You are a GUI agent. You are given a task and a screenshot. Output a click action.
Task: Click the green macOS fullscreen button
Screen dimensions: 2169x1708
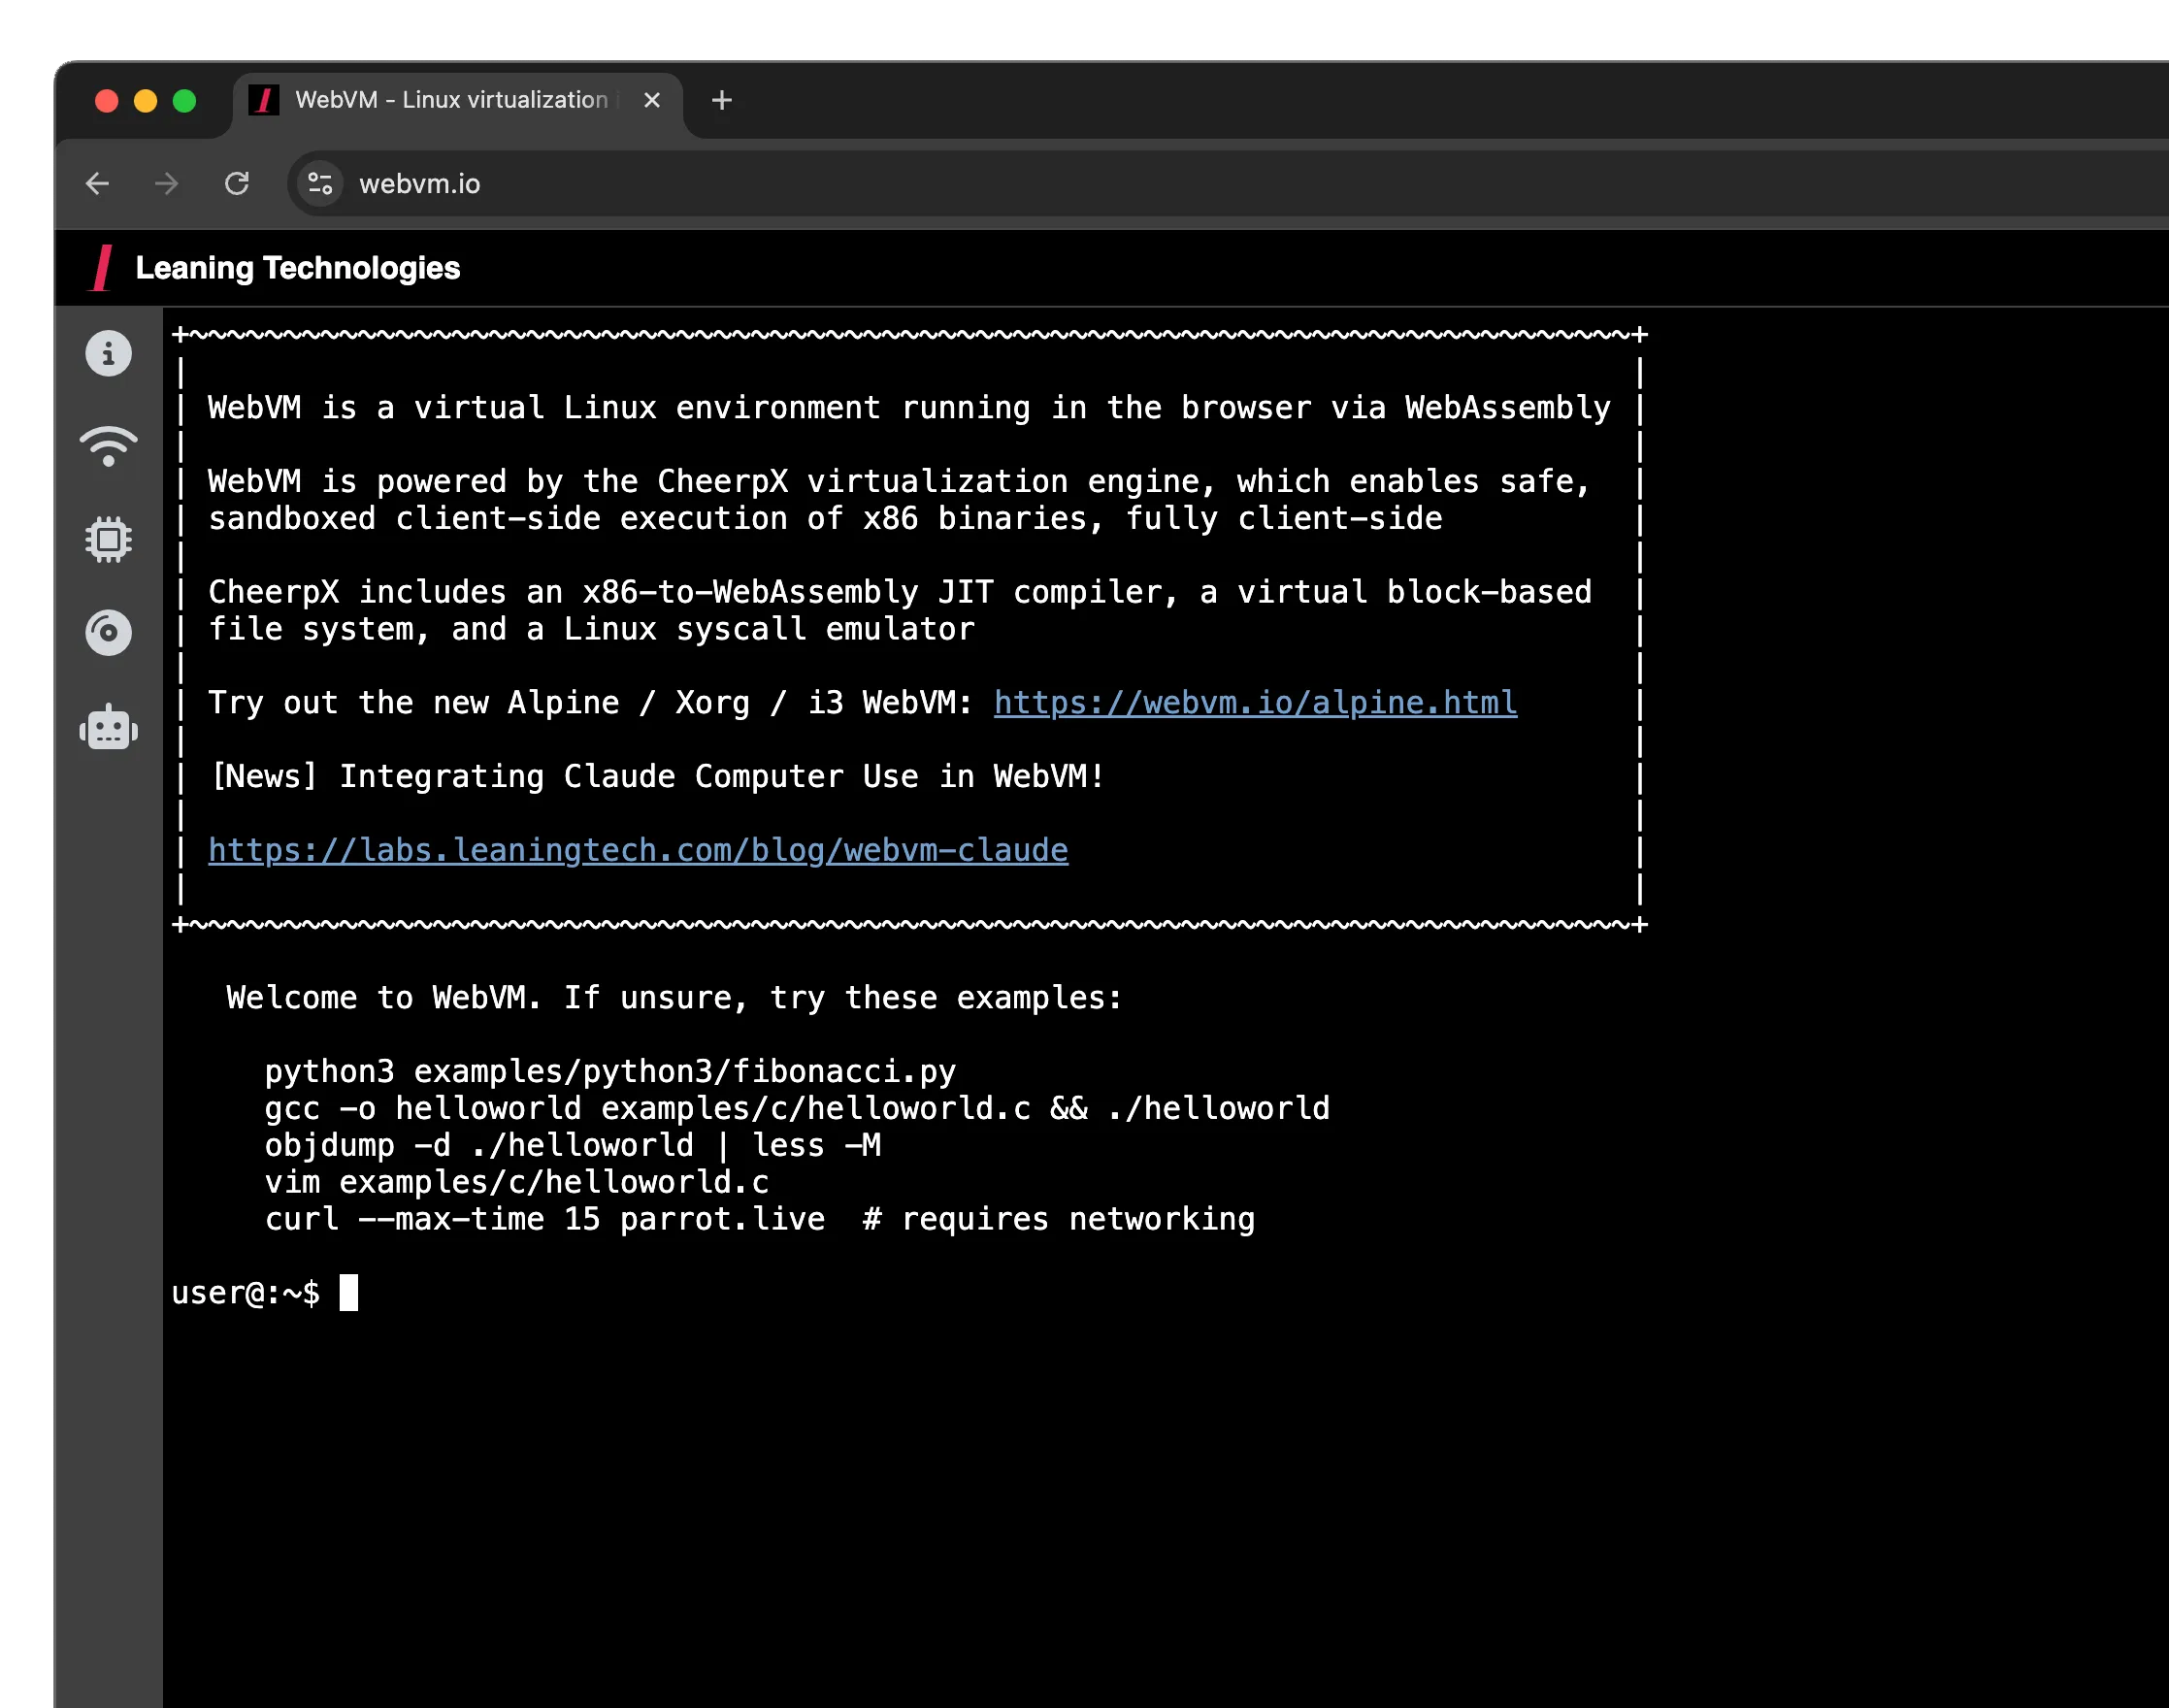184,101
